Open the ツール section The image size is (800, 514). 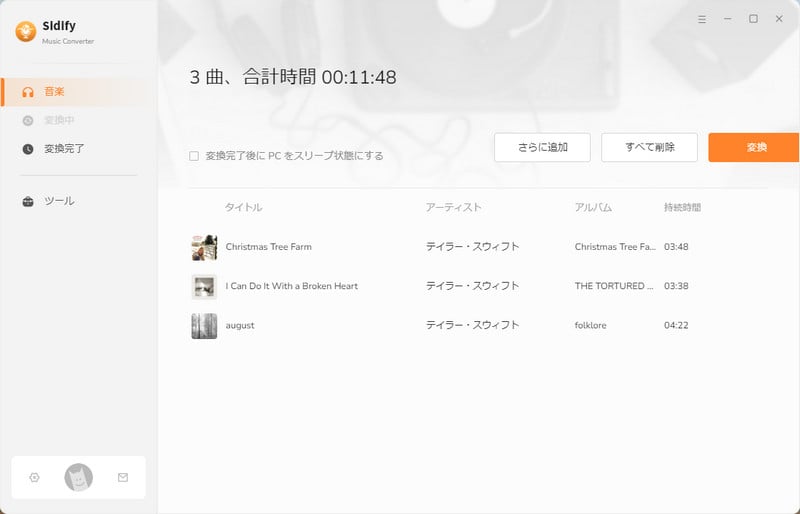pyautogui.click(x=79, y=201)
